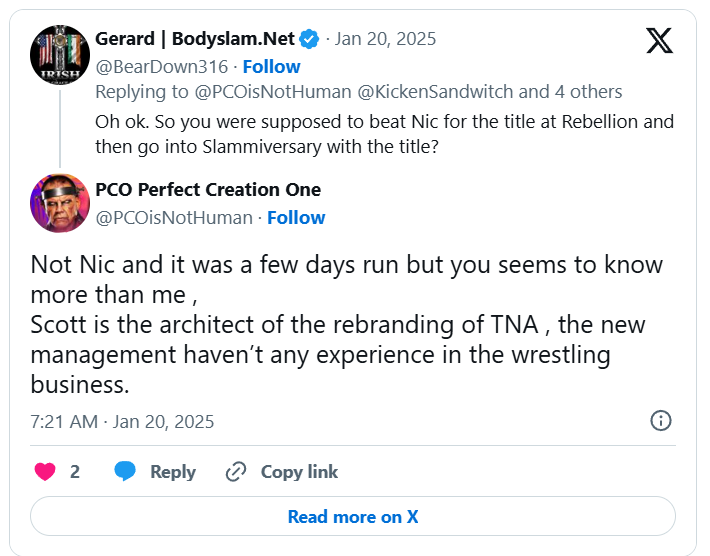Follow @BearDown316
Image resolution: width=710 pixels, height=556 pixels.
pos(271,66)
